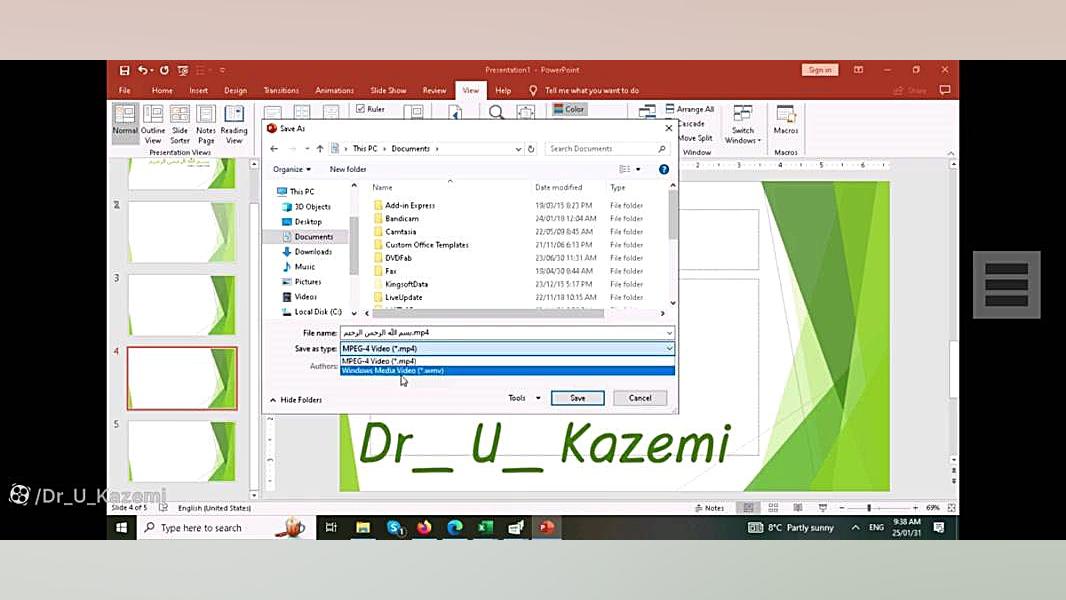Click the Slide Sorter icon in status bar
1066x600 pixels.
(x=773, y=508)
